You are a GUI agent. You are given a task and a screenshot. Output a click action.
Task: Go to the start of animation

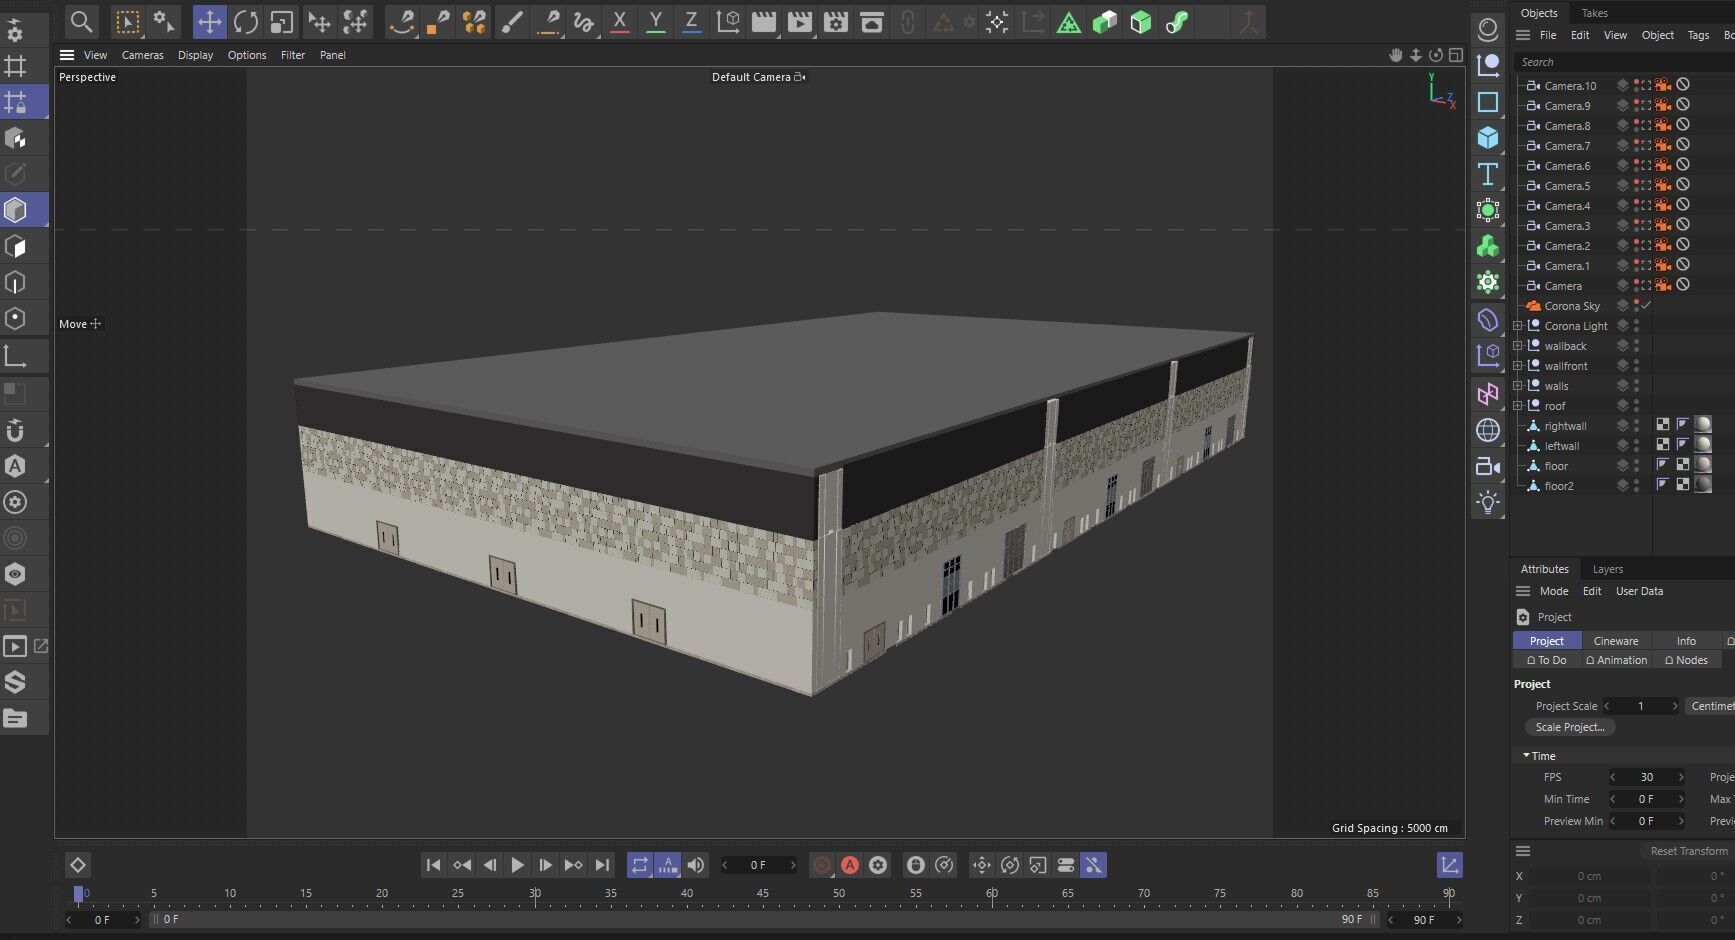click(433, 865)
